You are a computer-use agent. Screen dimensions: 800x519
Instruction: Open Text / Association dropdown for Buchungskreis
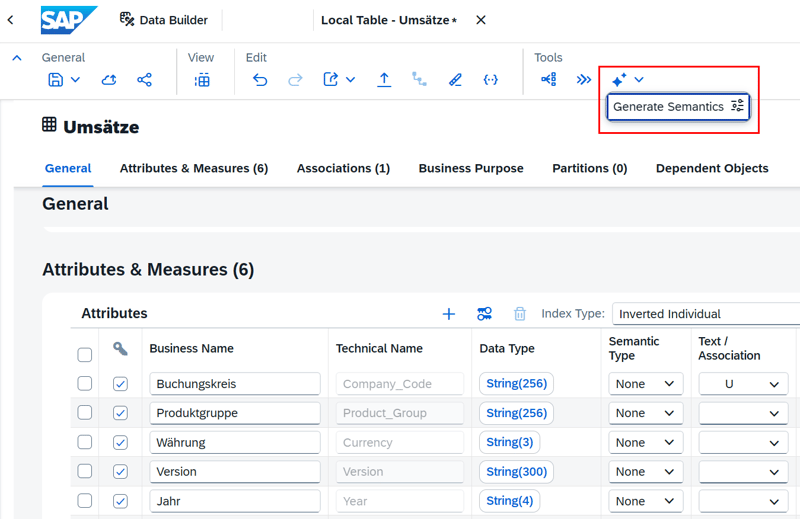[x=743, y=384]
